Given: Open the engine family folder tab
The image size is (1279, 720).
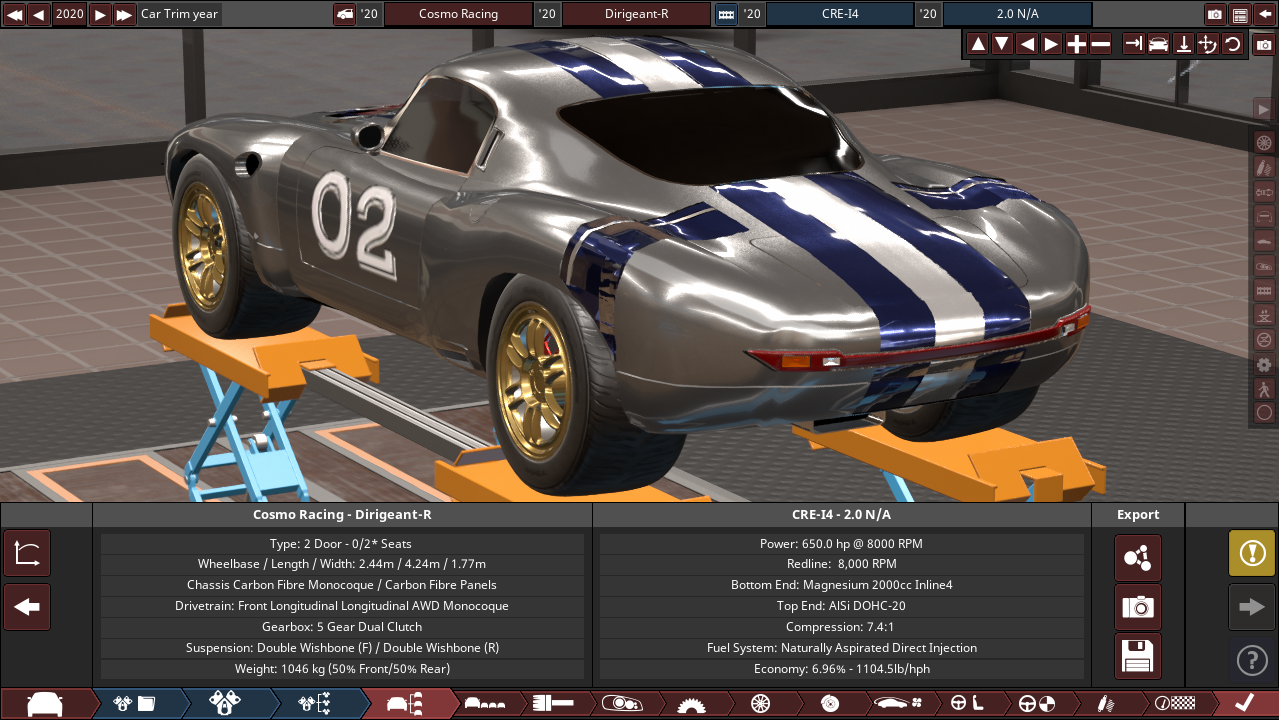Looking at the screenshot, I should [x=134, y=704].
